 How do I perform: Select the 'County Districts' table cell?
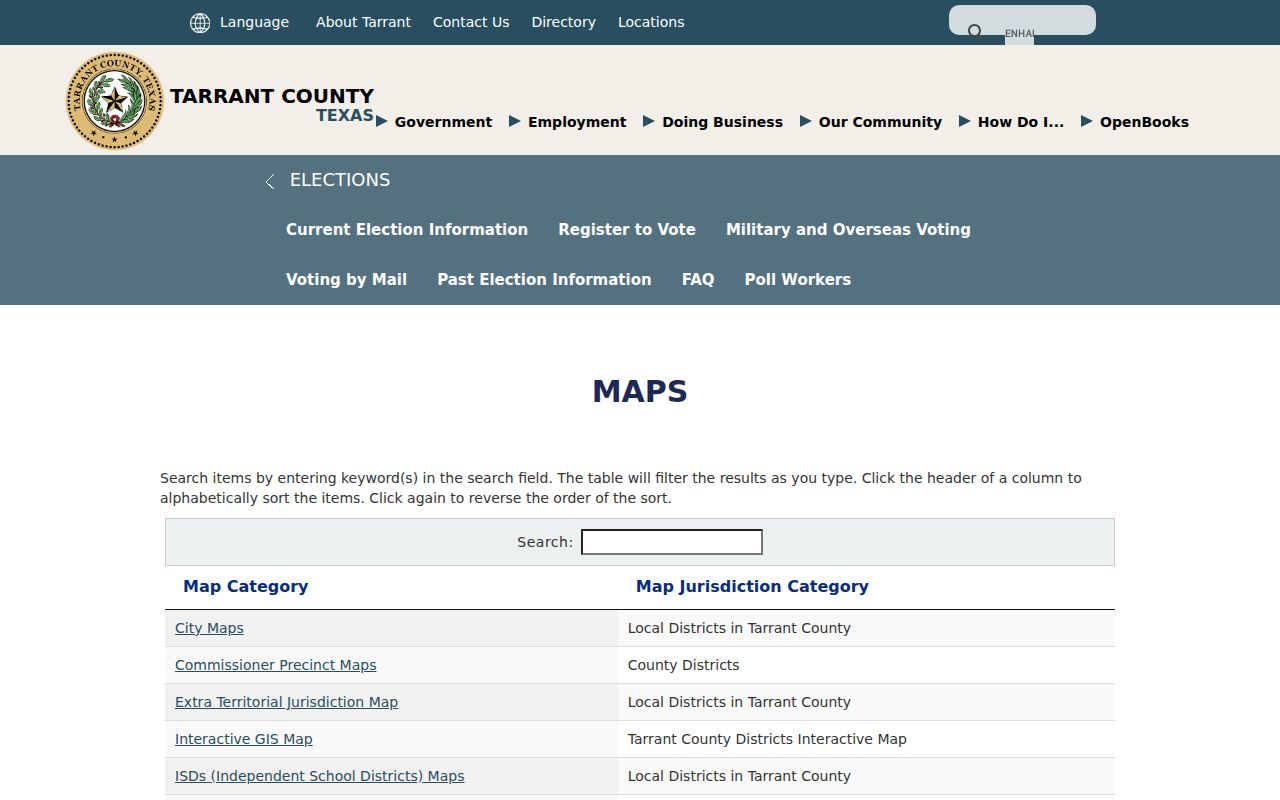coord(866,665)
